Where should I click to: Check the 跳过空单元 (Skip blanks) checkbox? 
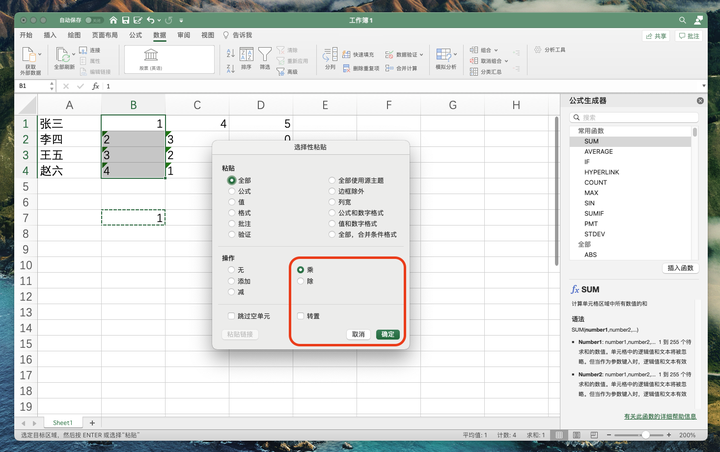pyautogui.click(x=231, y=316)
